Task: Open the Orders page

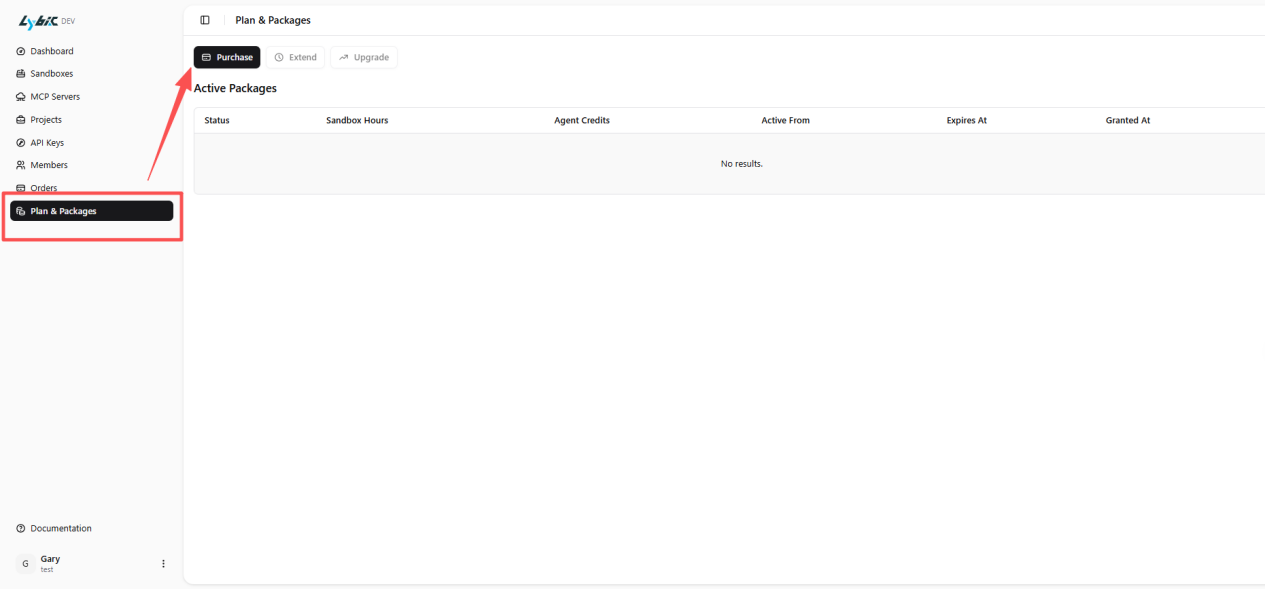Action: tap(43, 188)
